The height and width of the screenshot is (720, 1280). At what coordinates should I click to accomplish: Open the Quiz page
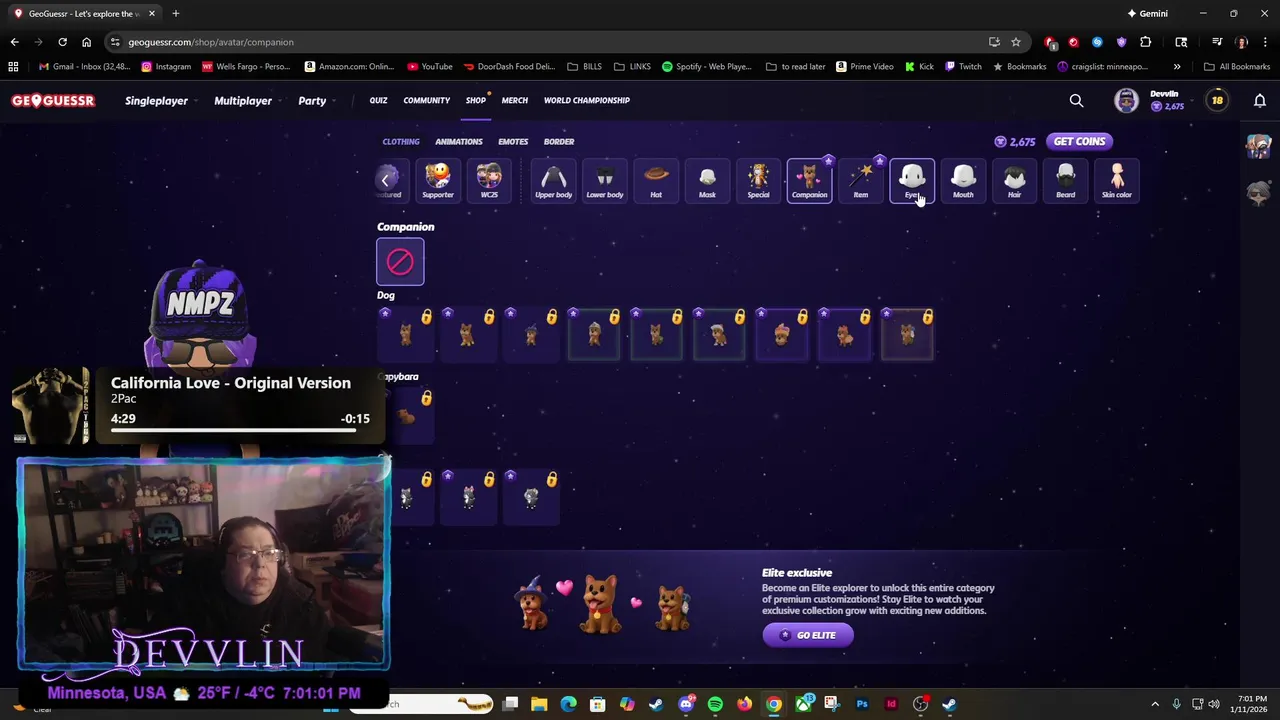pyautogui.click(x=378, y=101)
